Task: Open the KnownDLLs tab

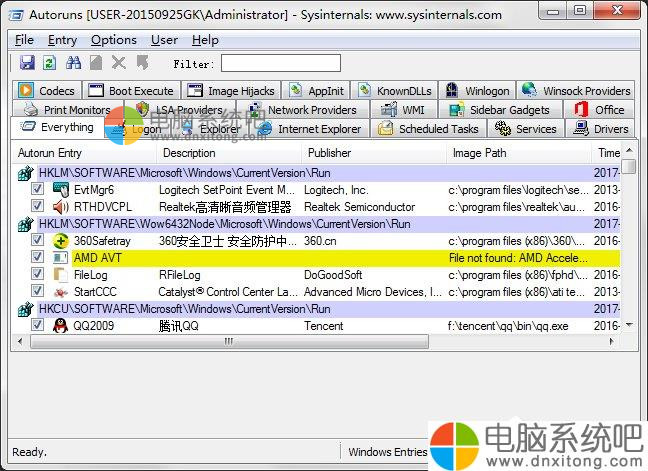Action: [395, 90]
